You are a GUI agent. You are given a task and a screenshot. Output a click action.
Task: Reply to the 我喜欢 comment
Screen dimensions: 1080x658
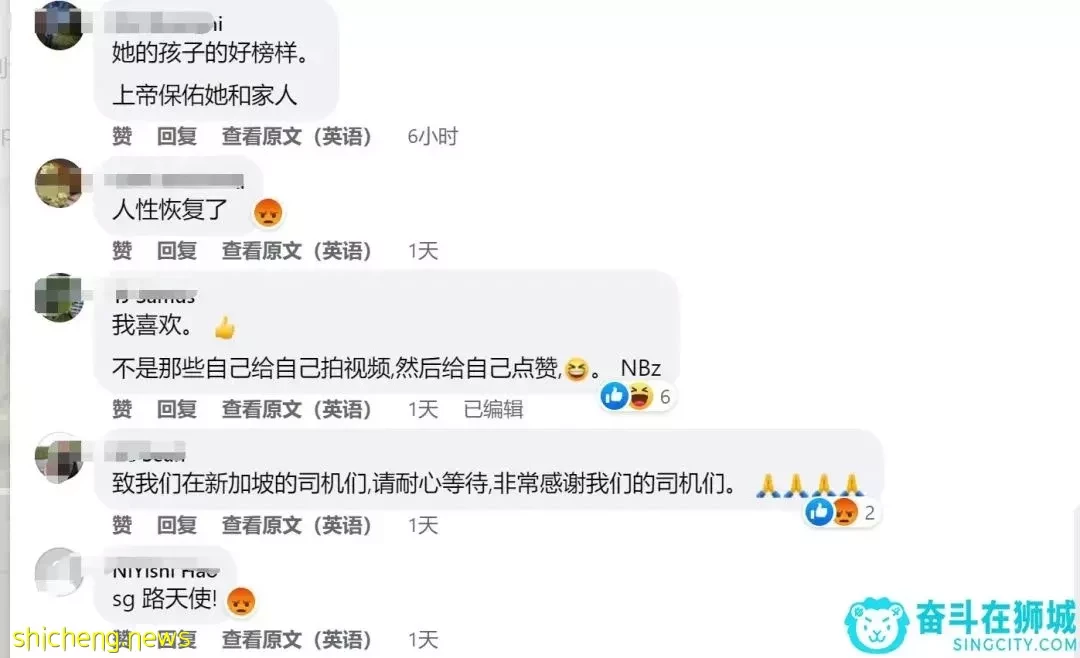[177, 409]
